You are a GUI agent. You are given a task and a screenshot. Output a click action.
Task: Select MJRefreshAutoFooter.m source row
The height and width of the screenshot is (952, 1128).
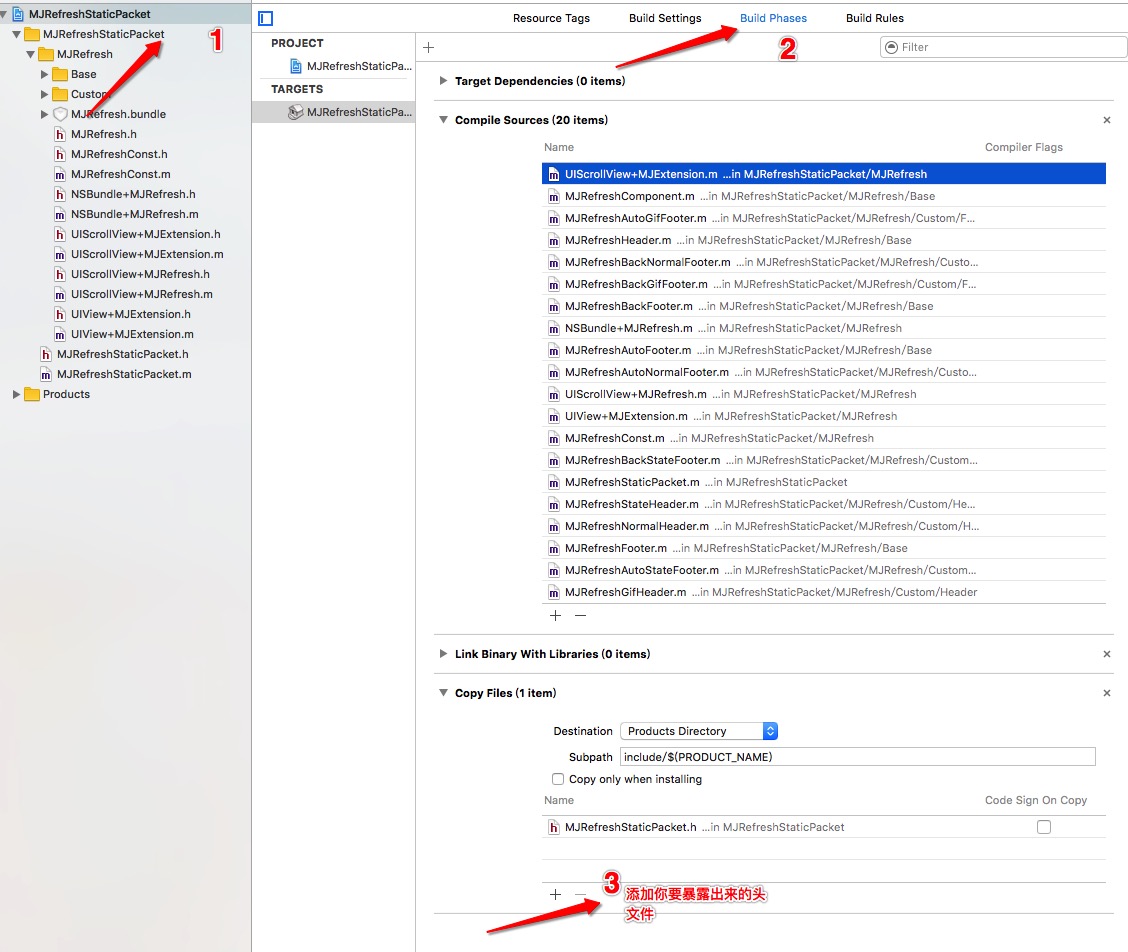(x=824, y=350)
